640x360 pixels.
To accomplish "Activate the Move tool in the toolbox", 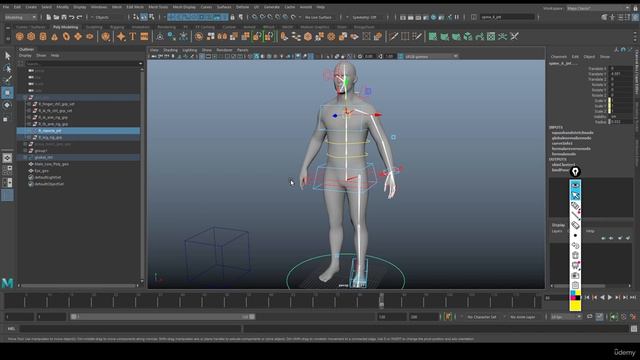I will (x=7, y=93).
